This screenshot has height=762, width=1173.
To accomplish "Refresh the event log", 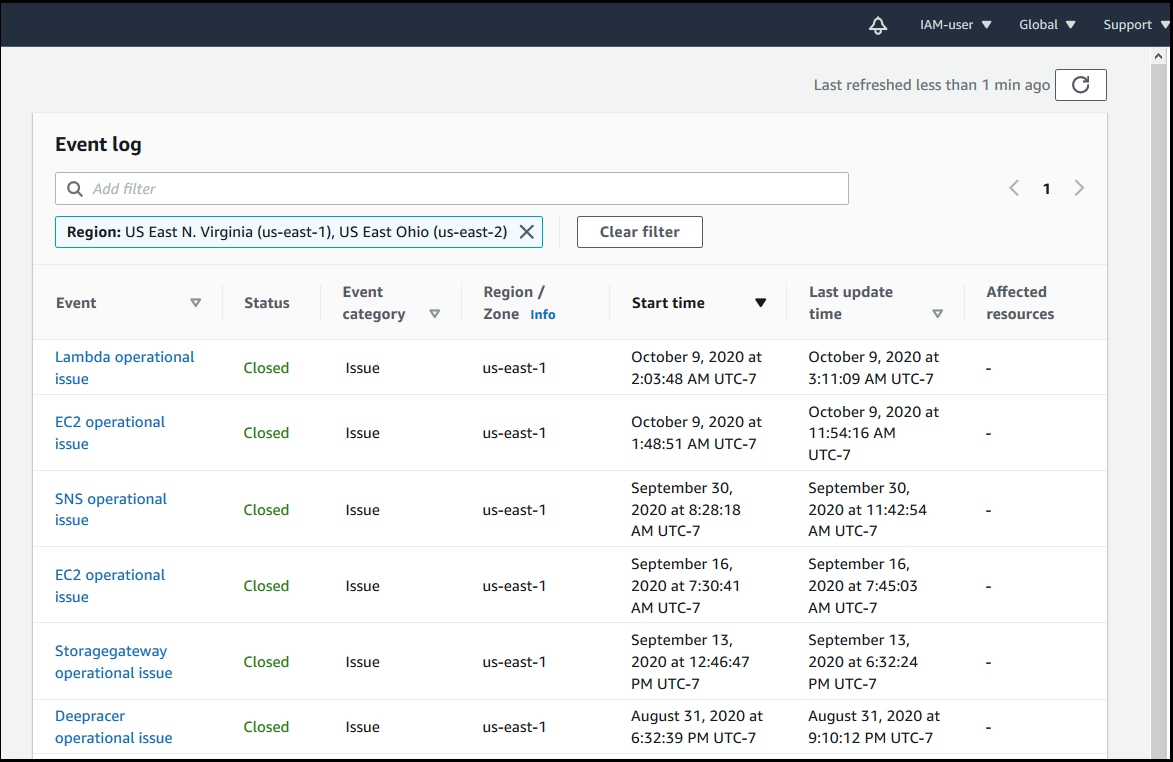I will coord(1080,84).
